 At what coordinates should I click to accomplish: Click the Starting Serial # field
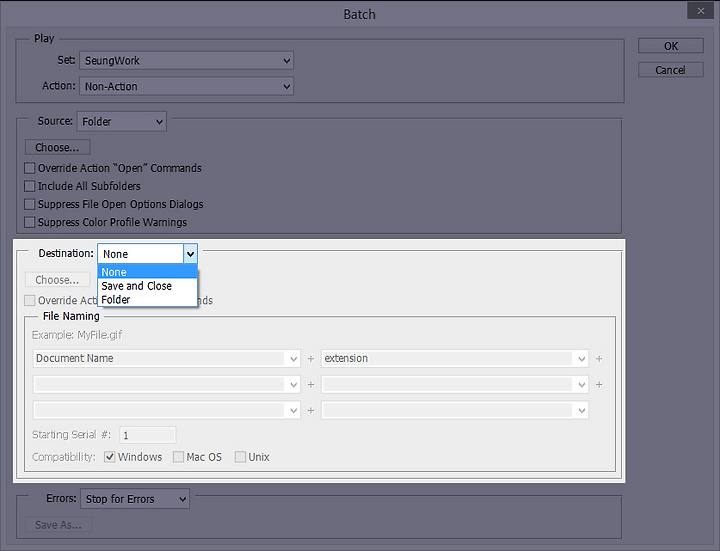147,435
